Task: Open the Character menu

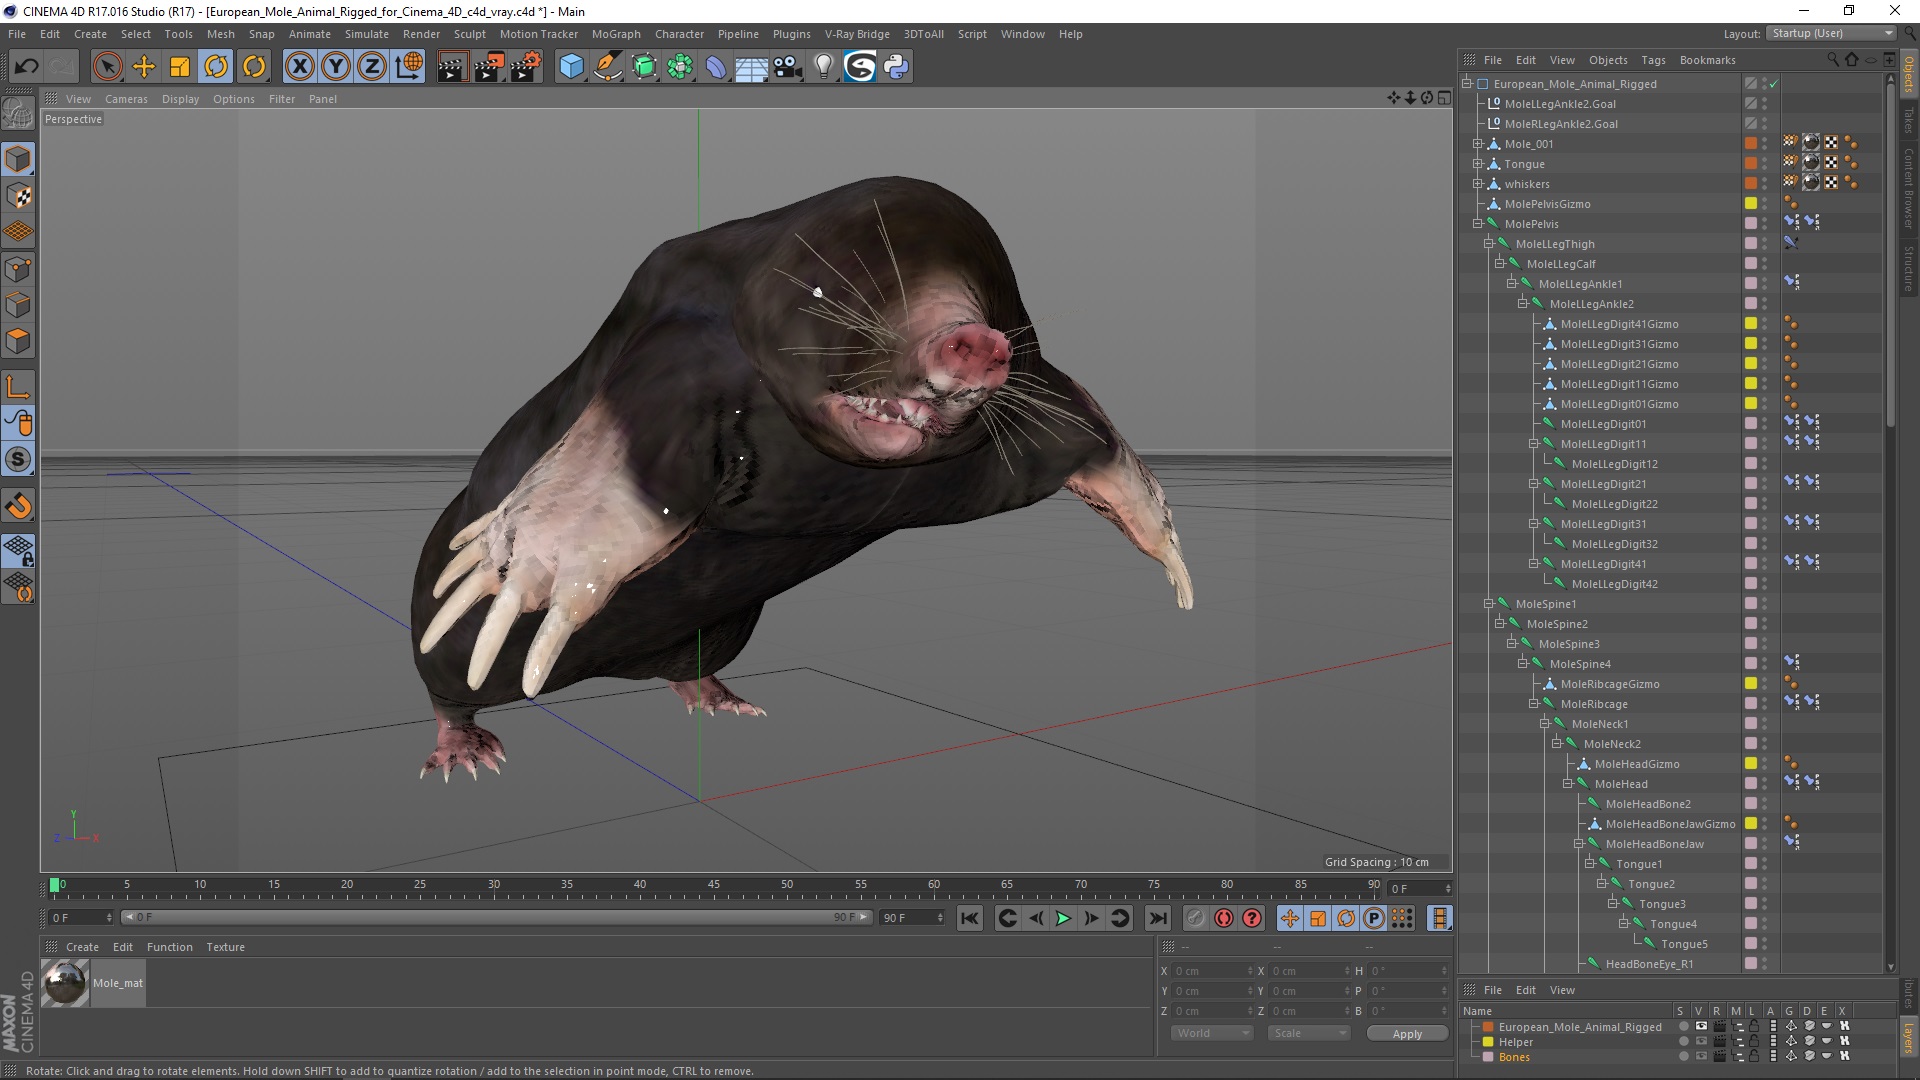Action: (x=680, y=34)
